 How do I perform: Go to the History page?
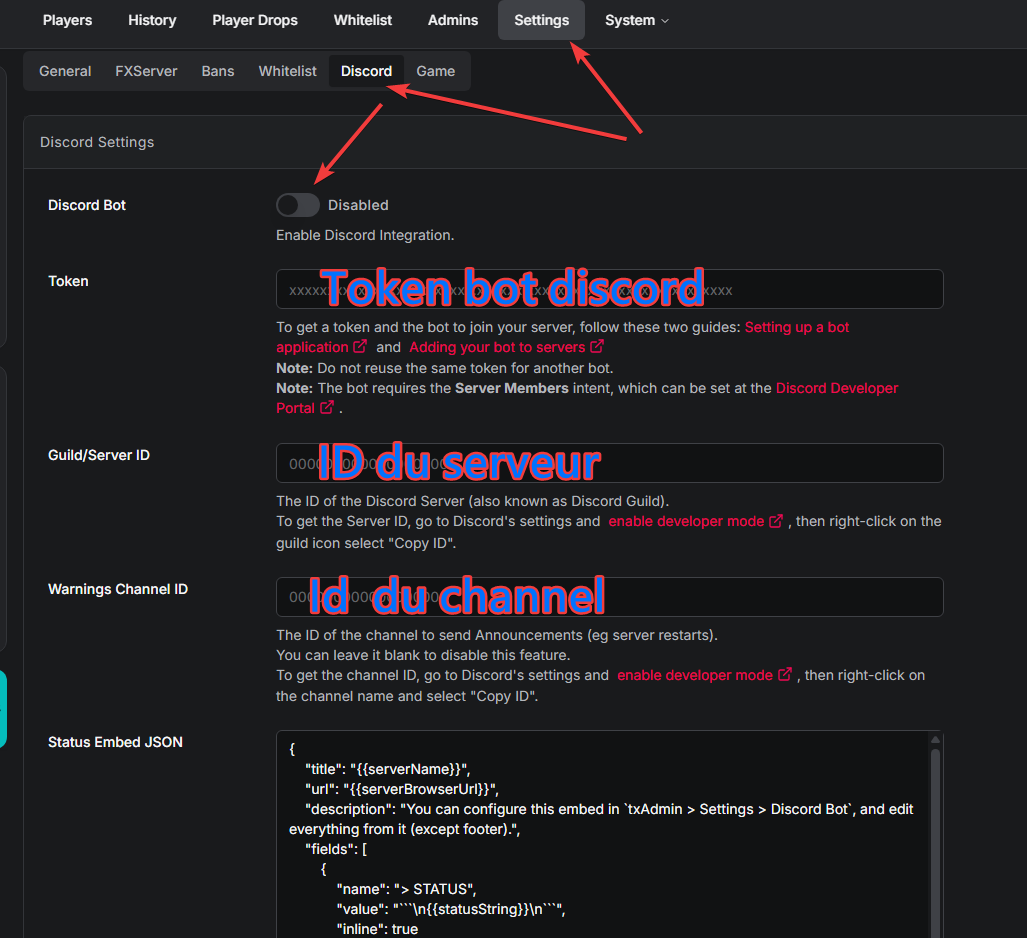click(x=152, y=20)
